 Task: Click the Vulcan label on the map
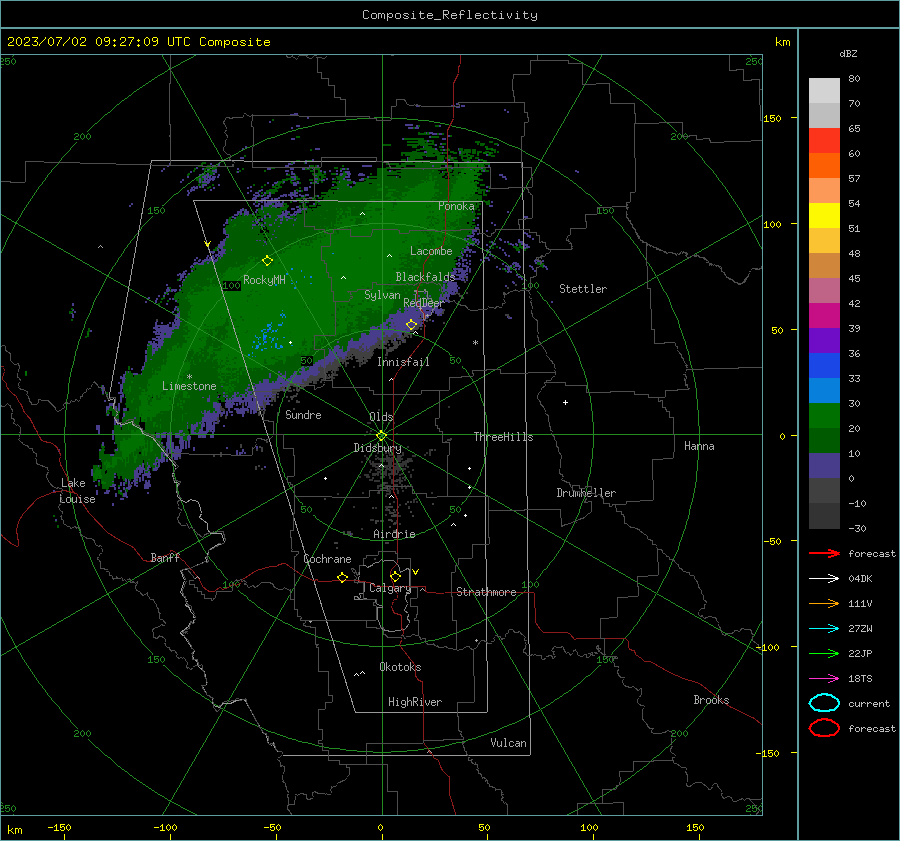[x=508, y=743]
